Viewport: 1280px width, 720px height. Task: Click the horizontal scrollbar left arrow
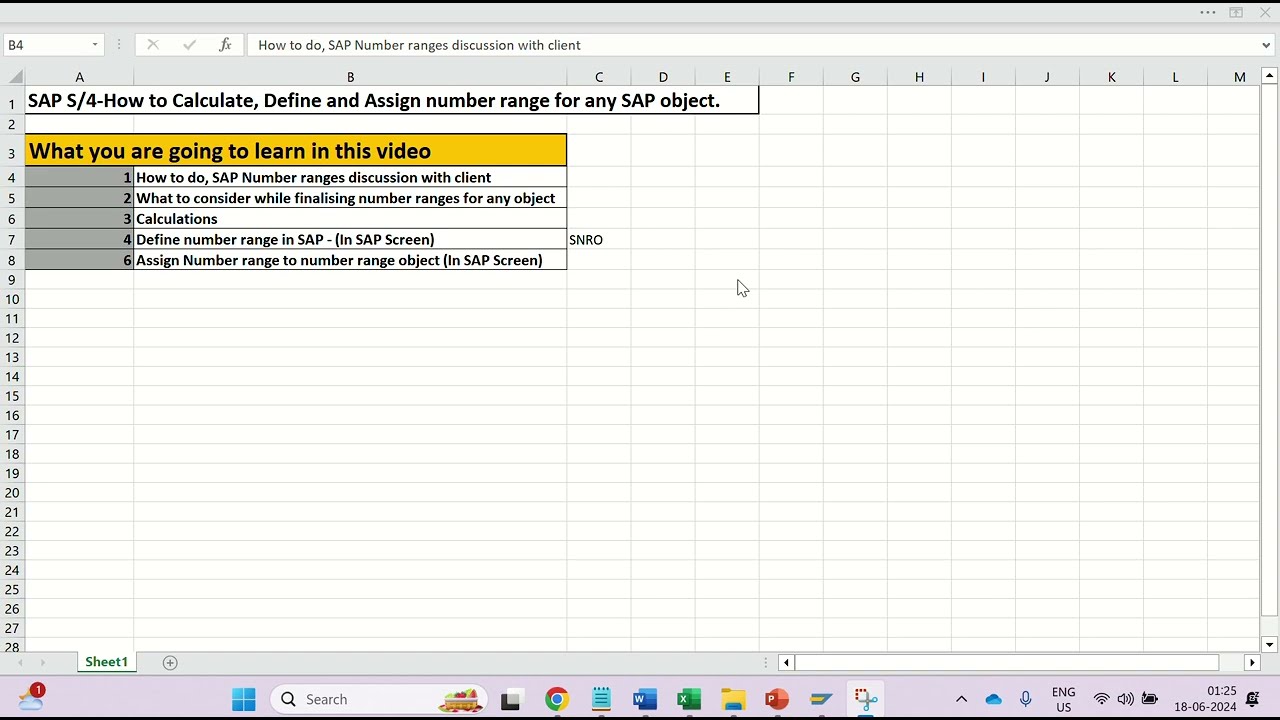tap(786, 662)
